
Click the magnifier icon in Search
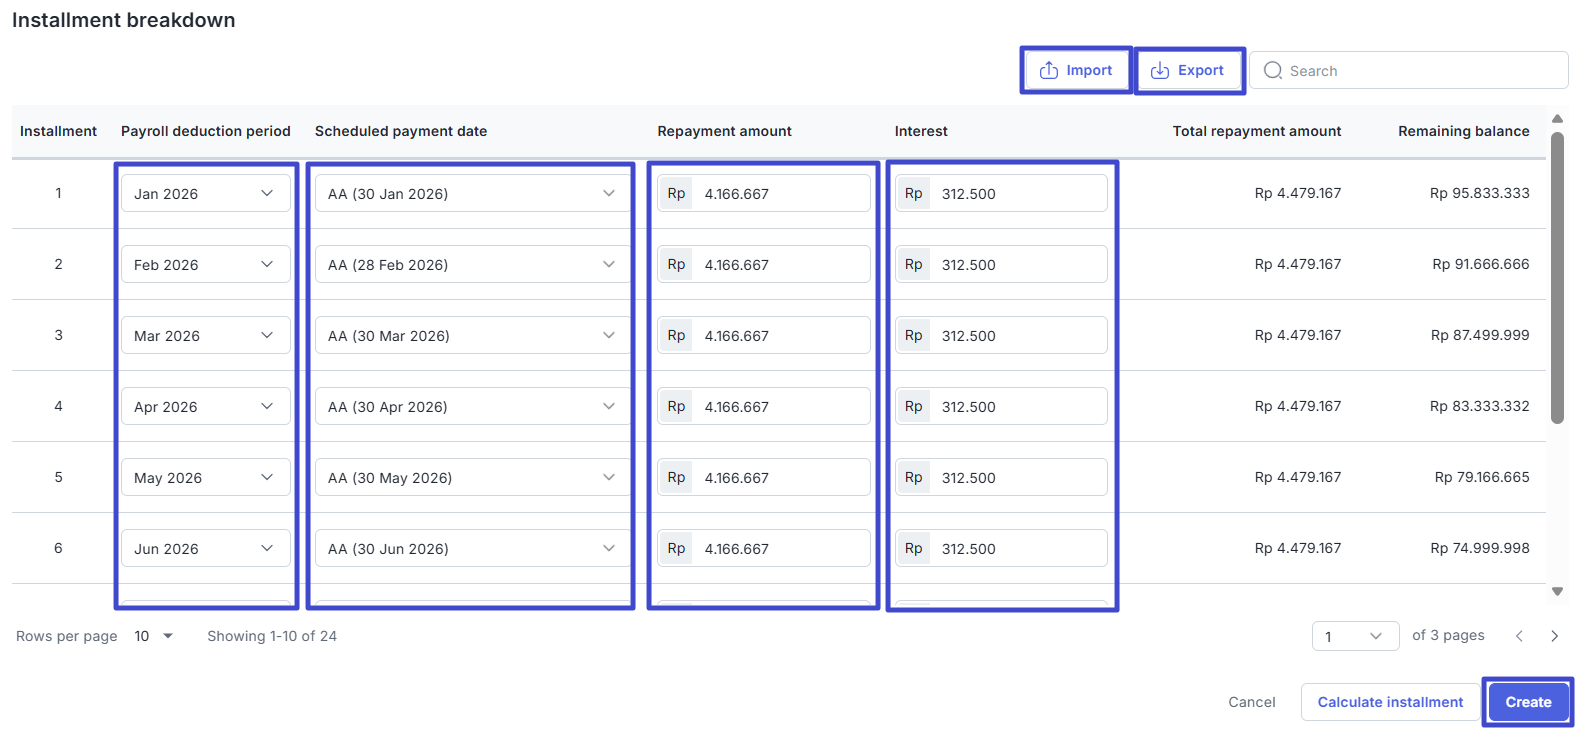tap(1273, 71)
